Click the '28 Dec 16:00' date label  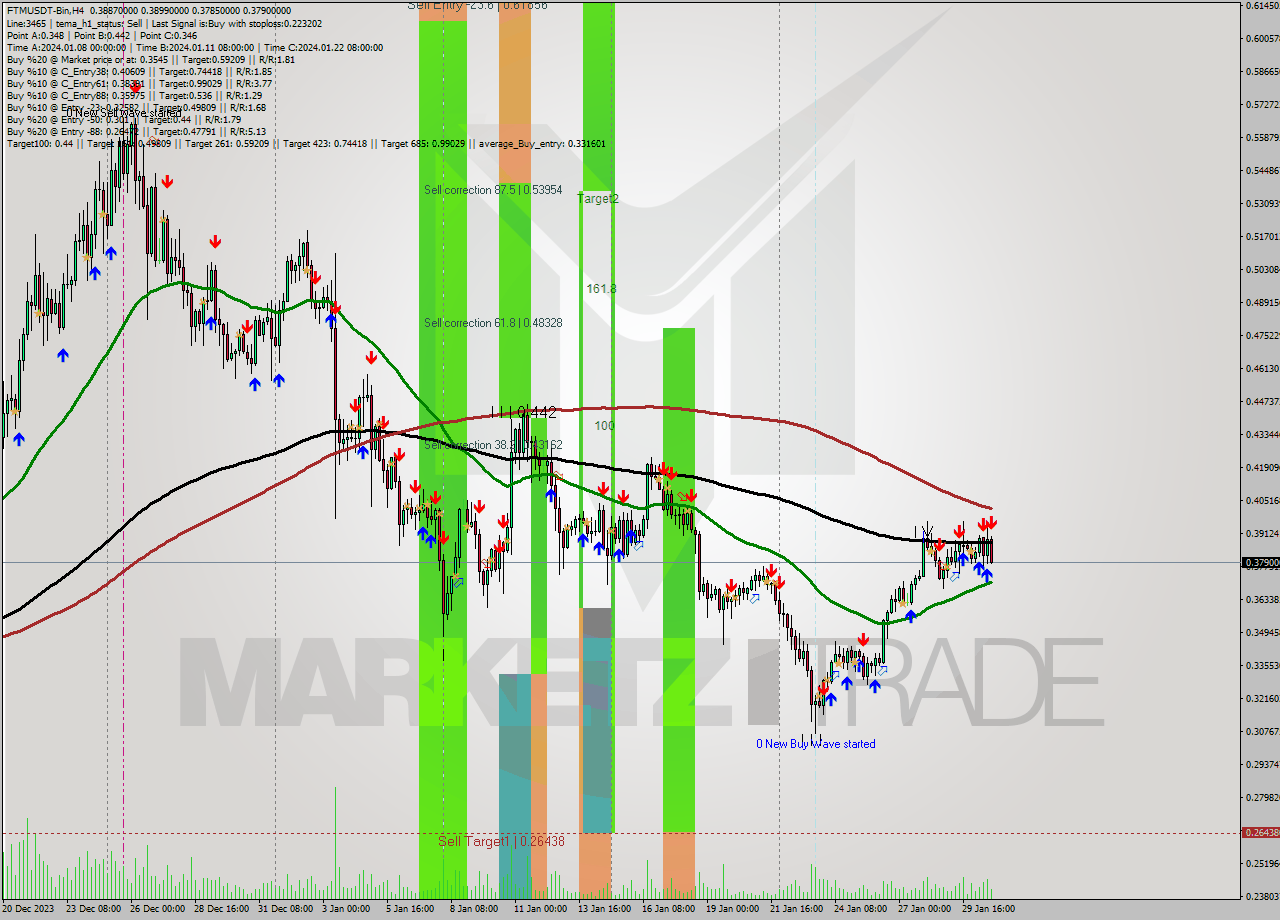click(x=223, y=909)
